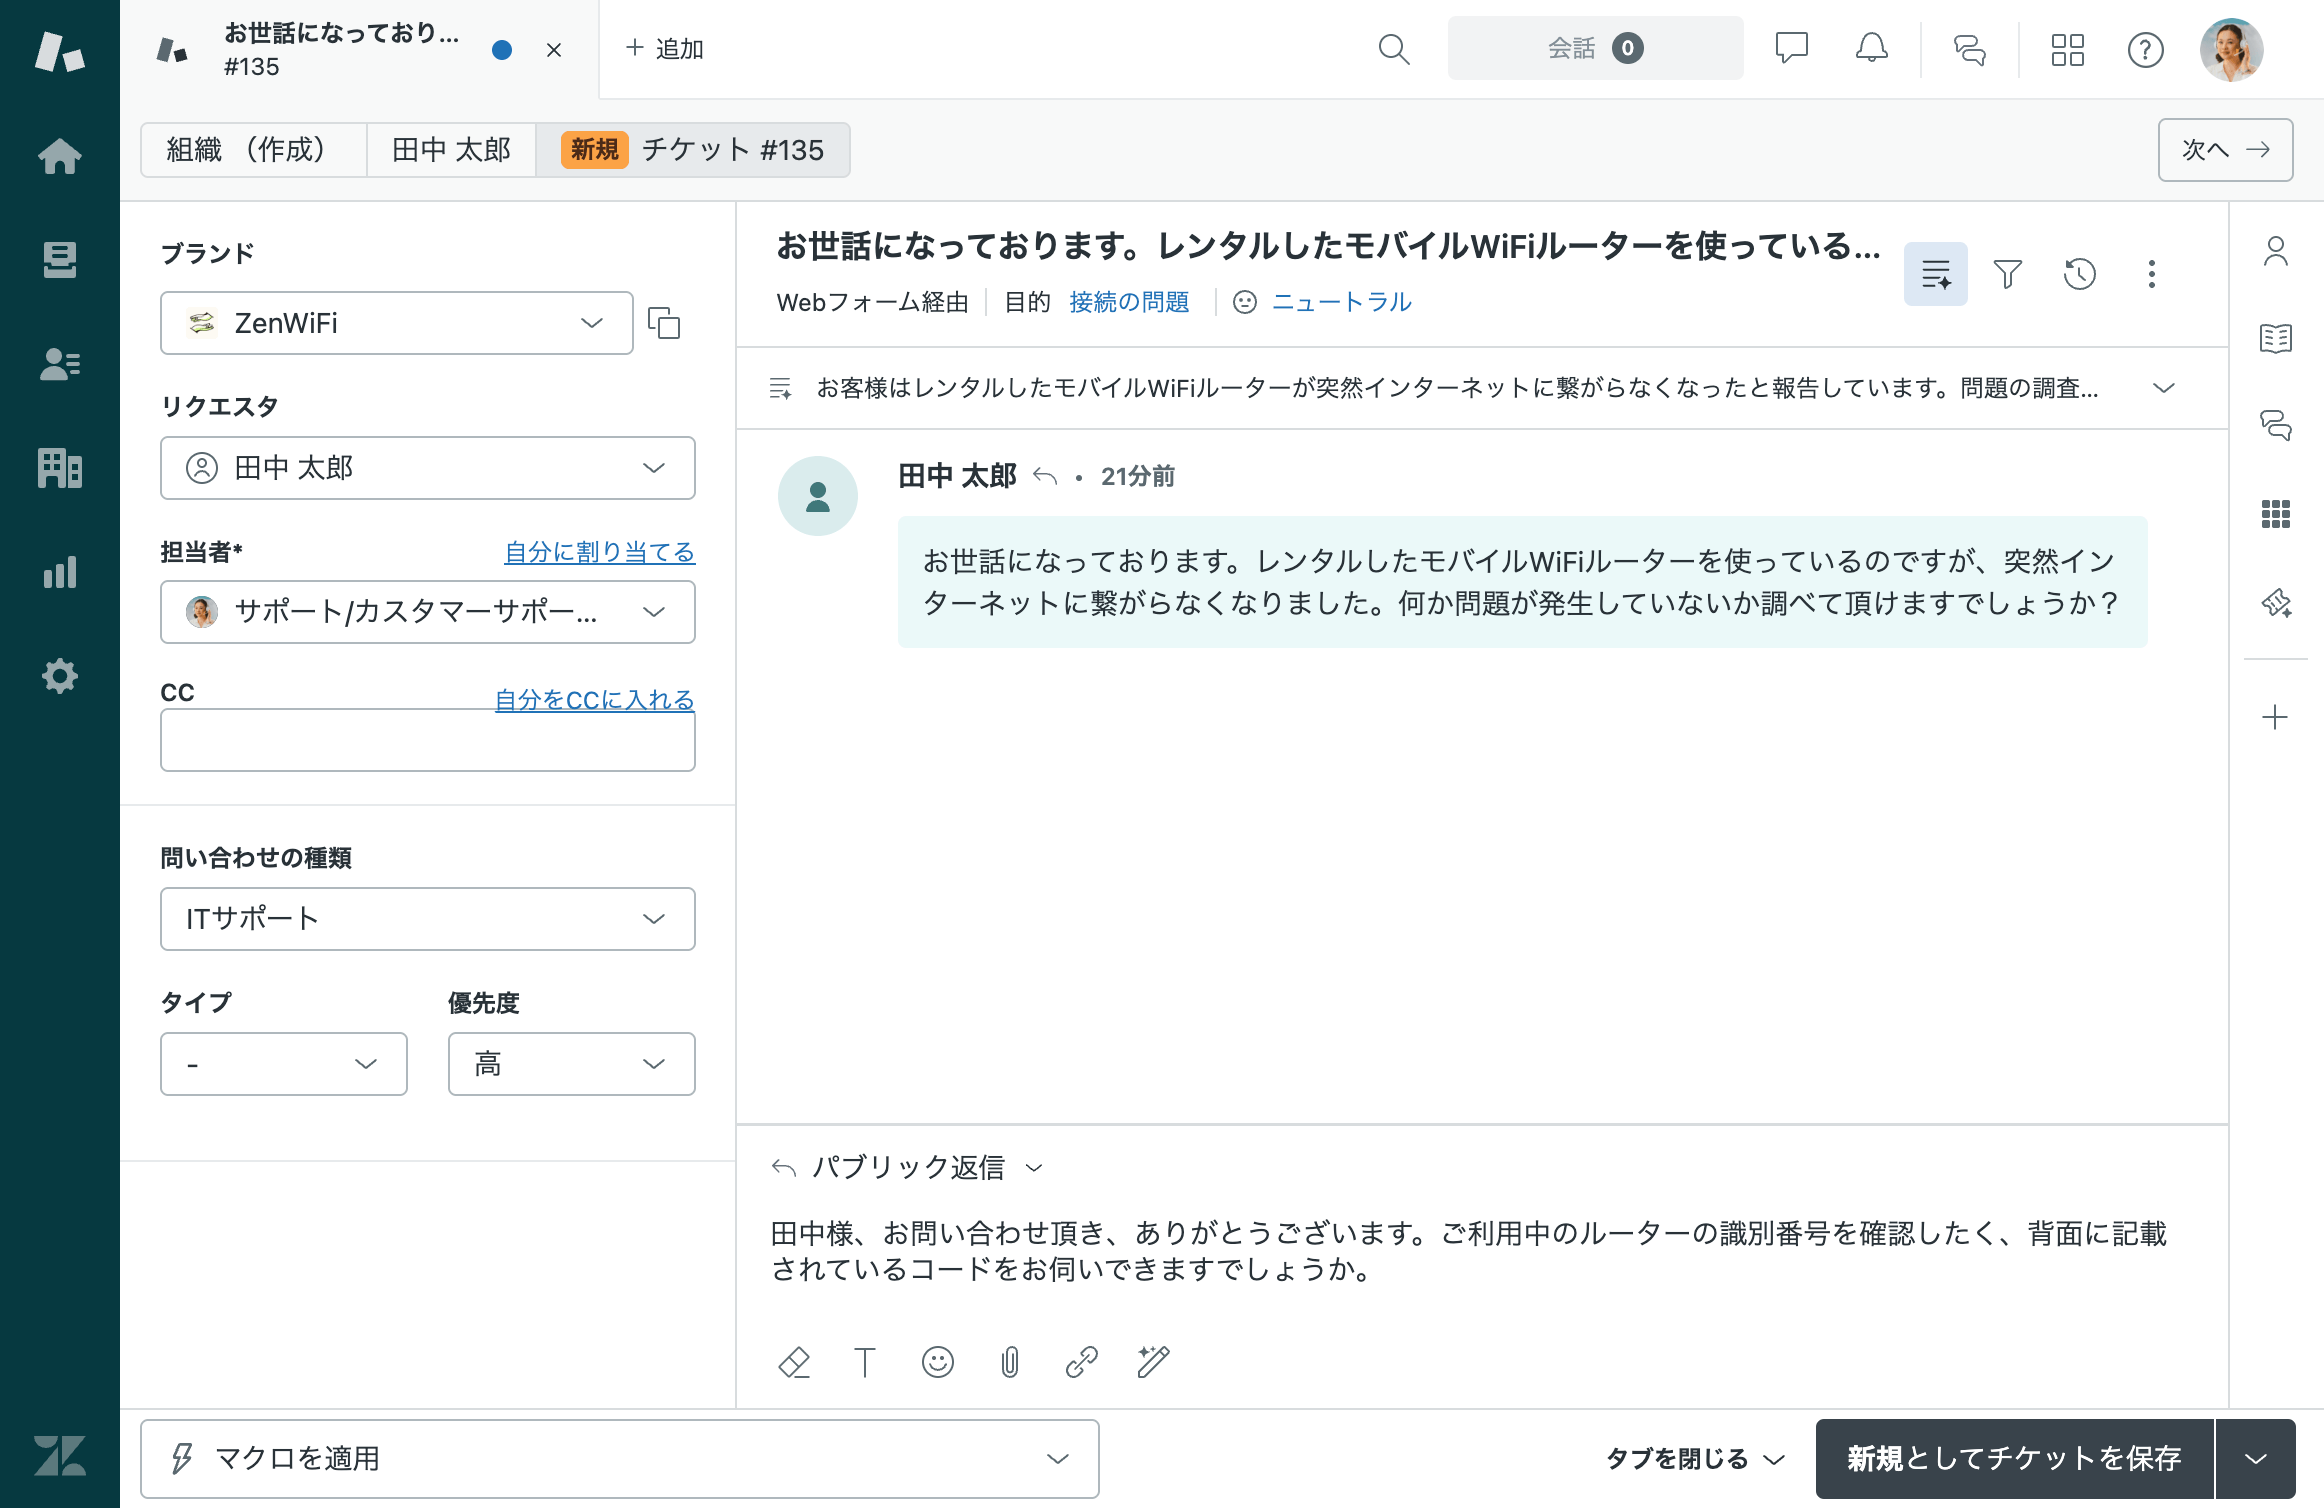Open the help center icon
The image size is (2324, 1508).
(x=2145, y=48)
